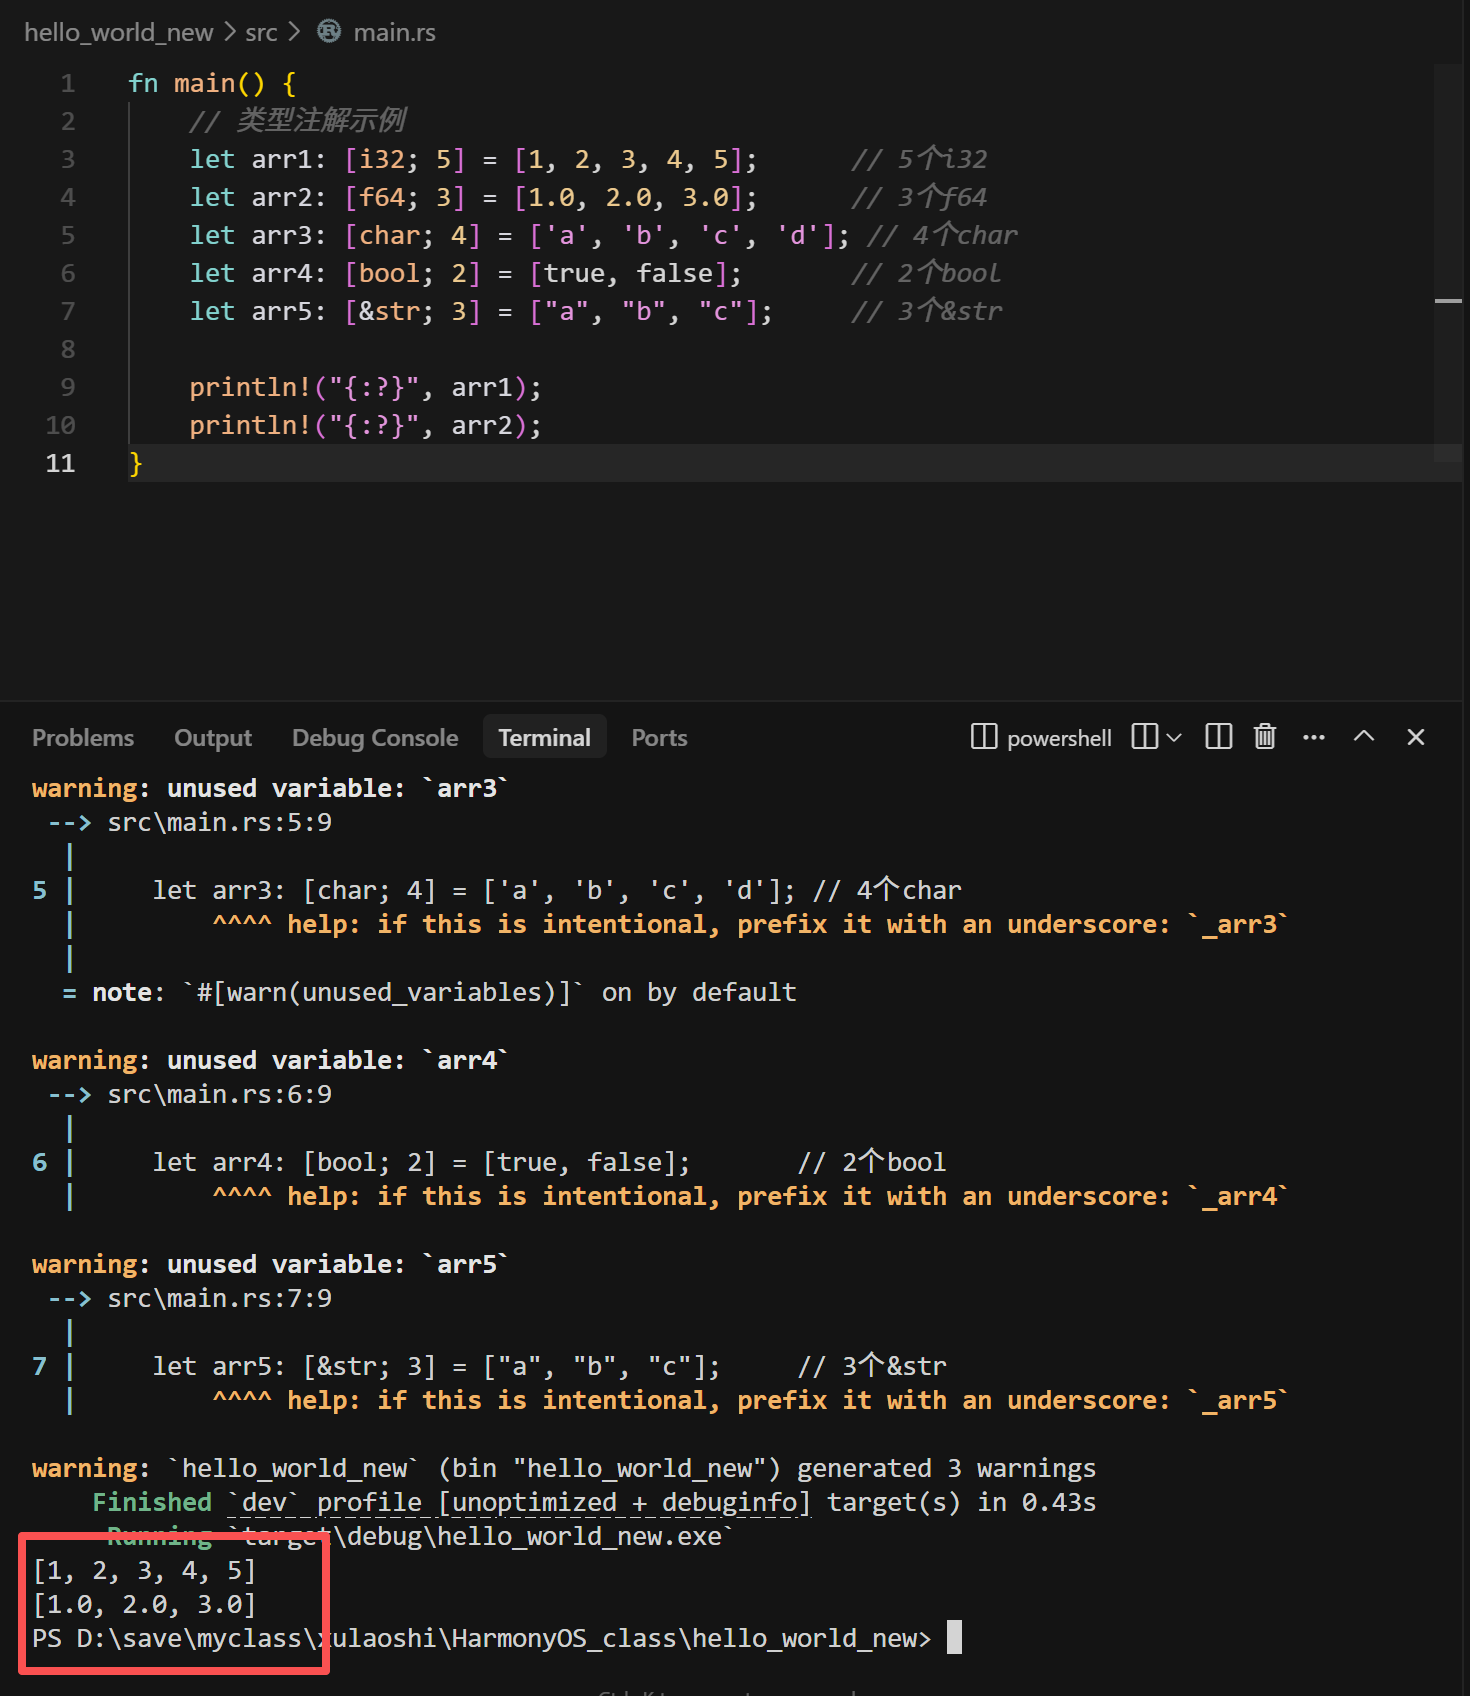
Task: Open the Ports tab
Action: click(x=659, y=738)
